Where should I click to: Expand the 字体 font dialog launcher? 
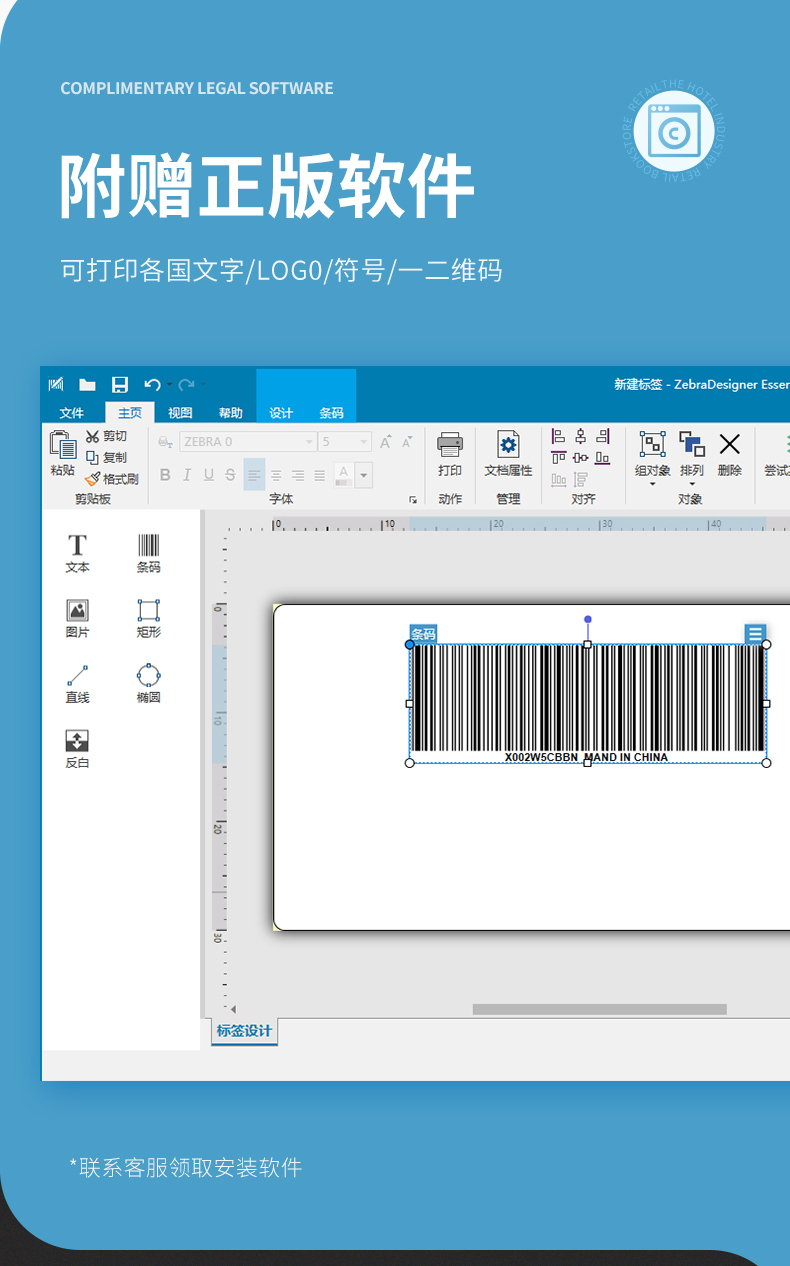[412, 499]
